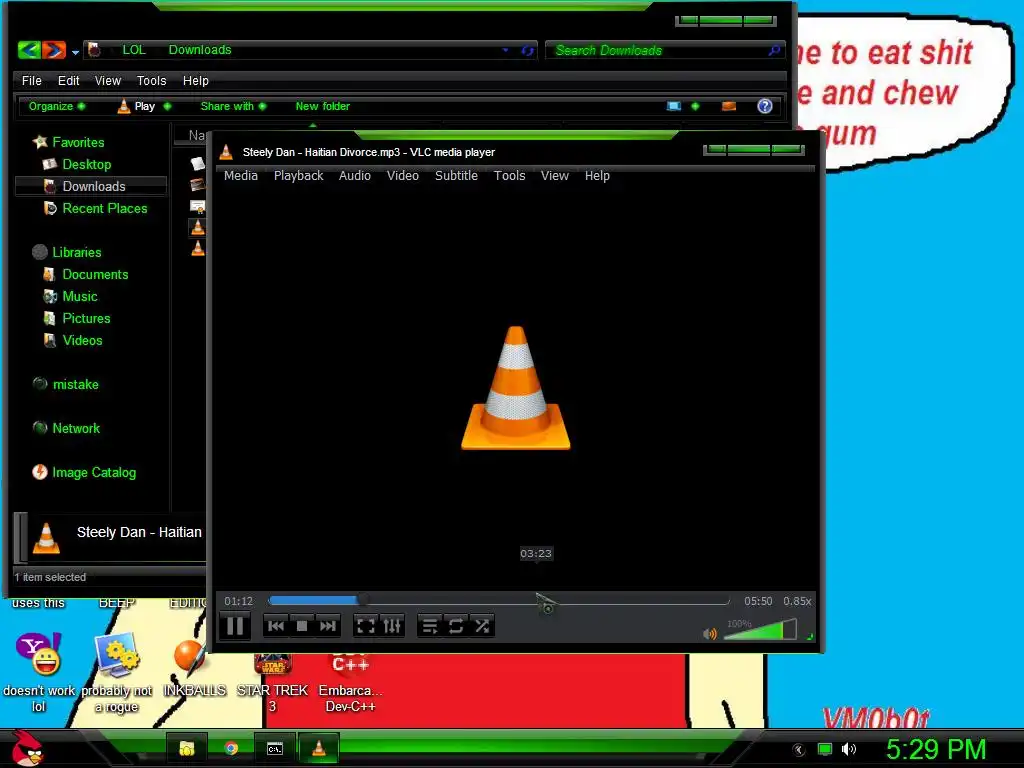1024x768 pixels.
Task: Toggle loop mode in VLC
Action: 456,626
